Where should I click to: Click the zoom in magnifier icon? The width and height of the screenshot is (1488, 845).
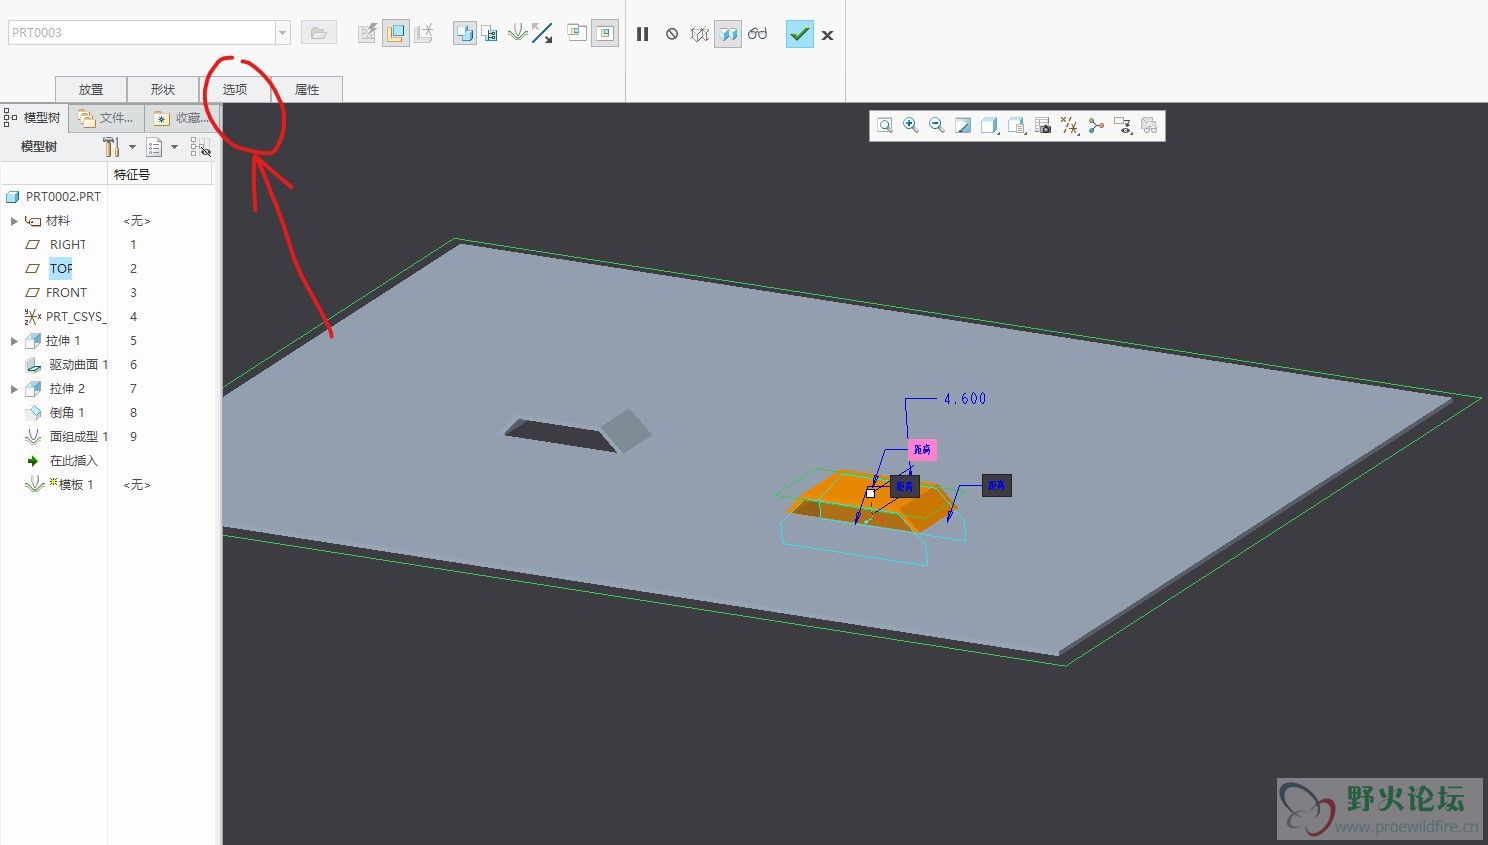pos(911,125)
